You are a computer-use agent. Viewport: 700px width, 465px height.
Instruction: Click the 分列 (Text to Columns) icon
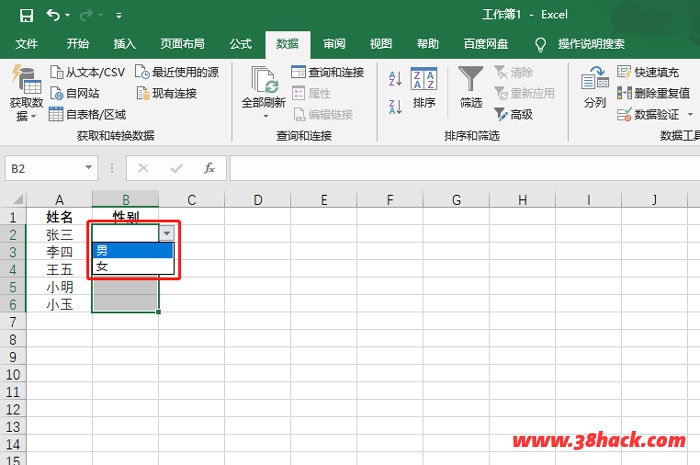pyautogui.click(x=595, y=80)
